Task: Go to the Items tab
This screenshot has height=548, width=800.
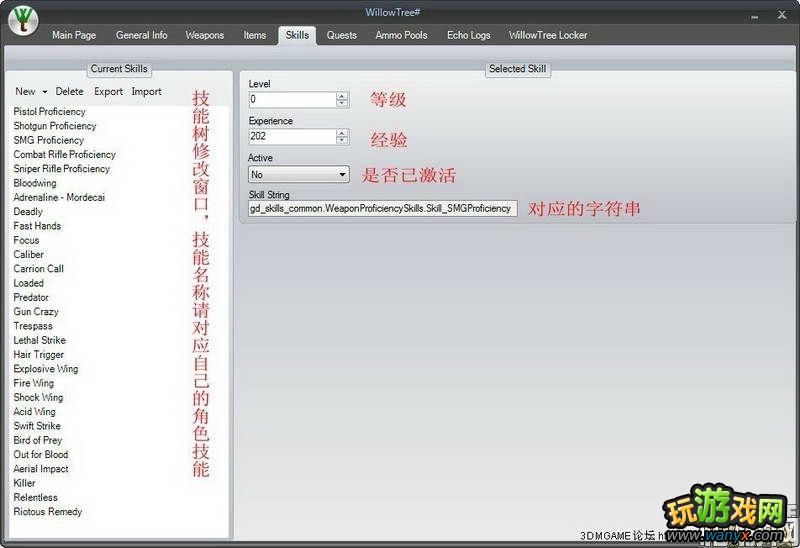Action: tap(254, 35)
